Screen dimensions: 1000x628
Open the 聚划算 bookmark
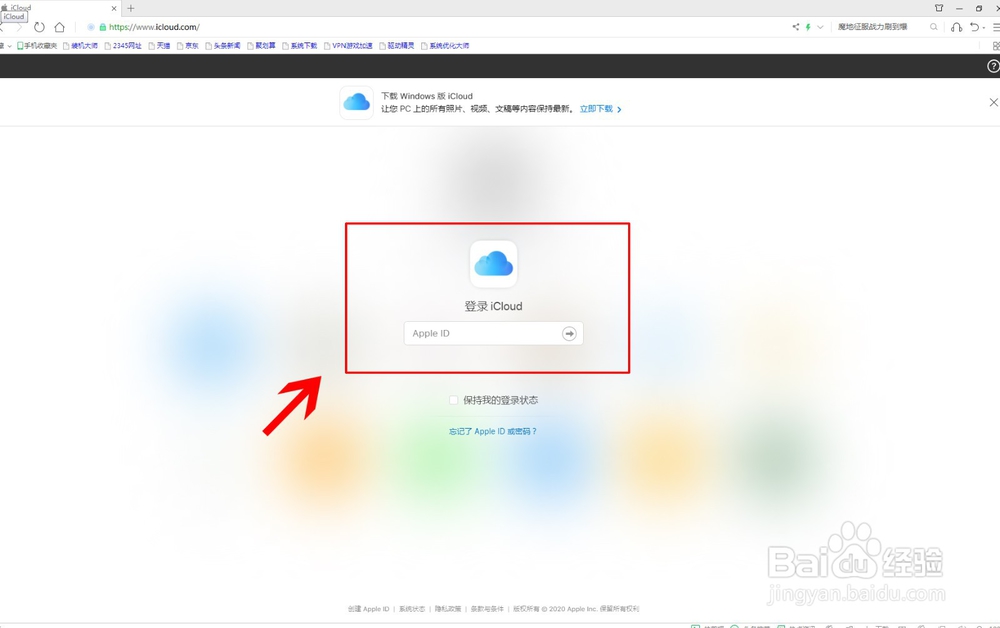coord(261,46)
